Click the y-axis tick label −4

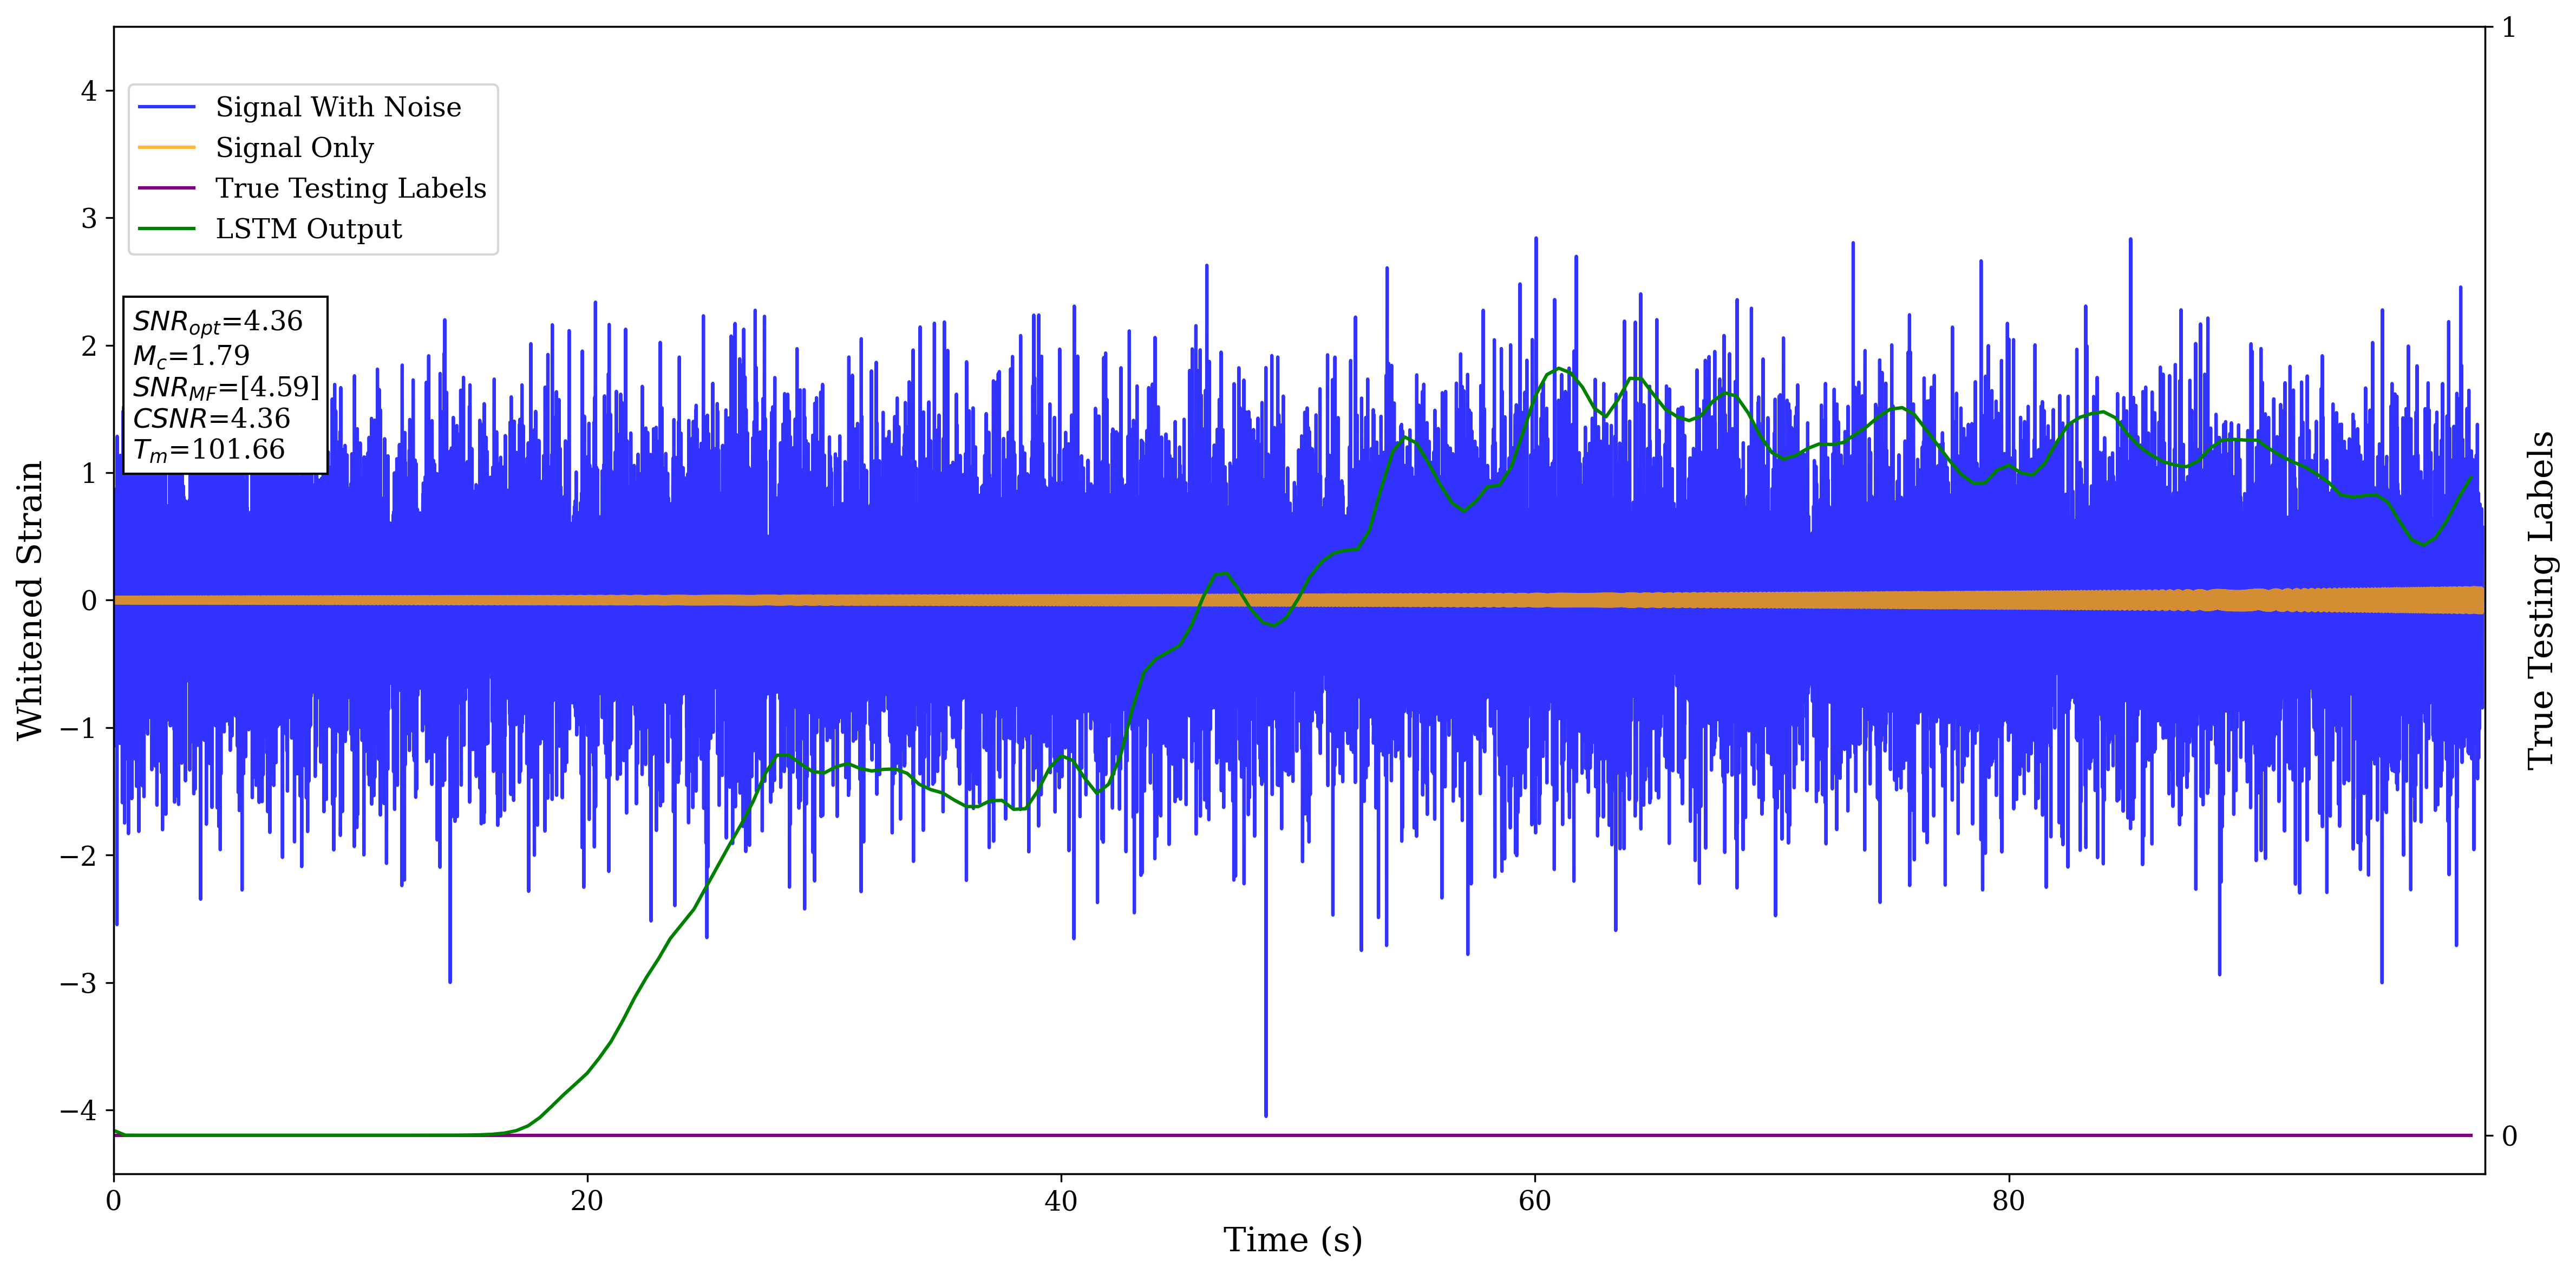(x=79, y=1110)
